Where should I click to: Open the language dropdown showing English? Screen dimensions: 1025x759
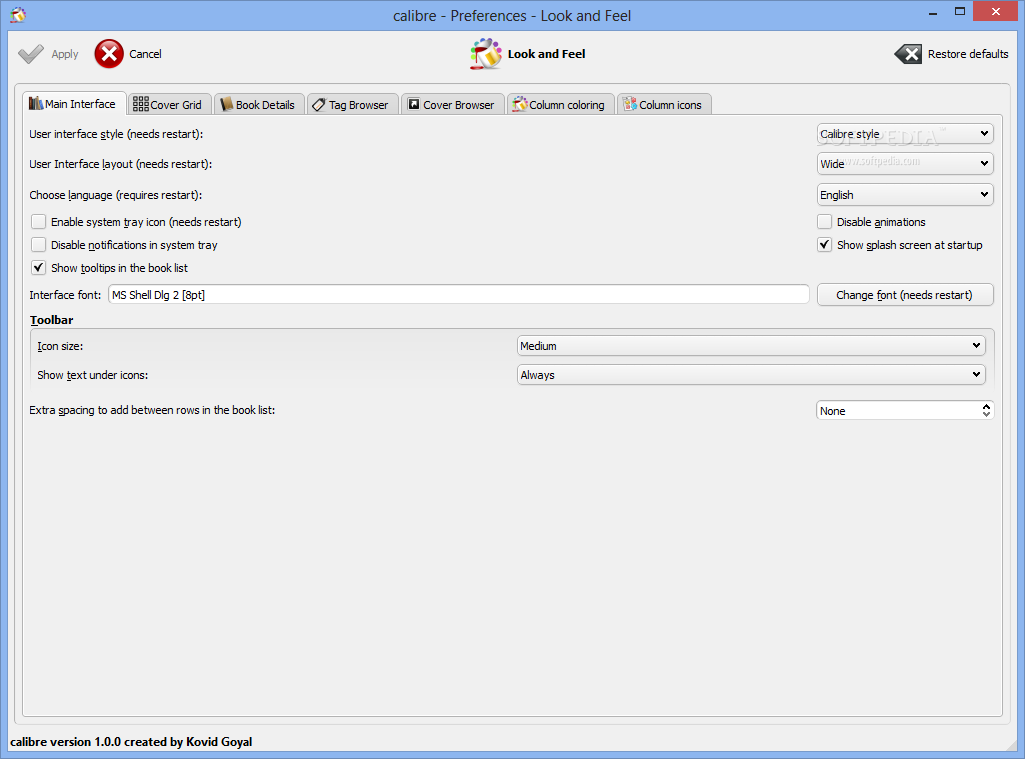coord(905,195)
